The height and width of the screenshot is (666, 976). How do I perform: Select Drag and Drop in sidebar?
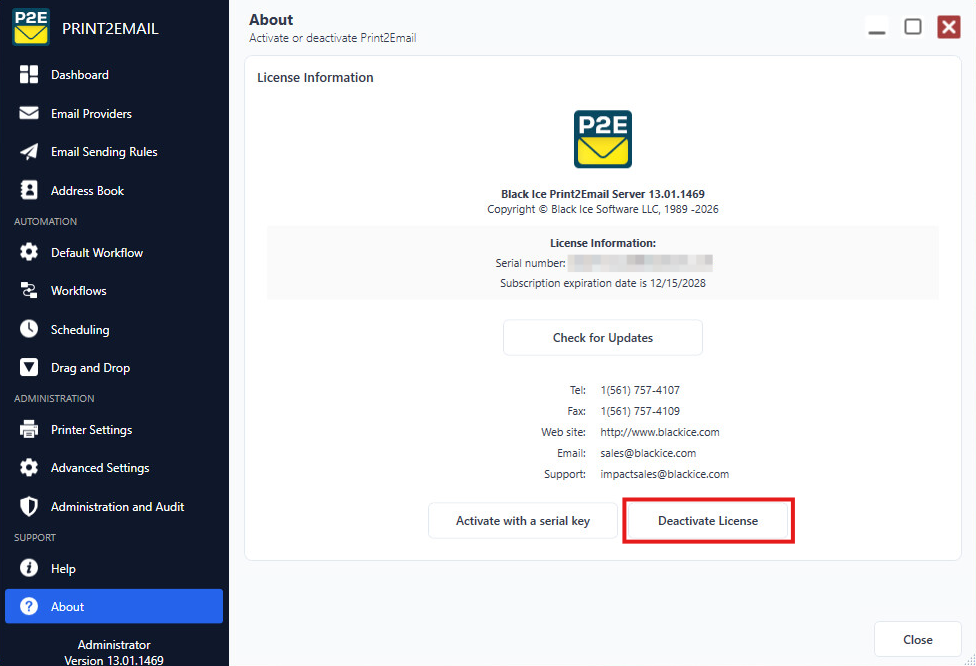pos(114,367)
